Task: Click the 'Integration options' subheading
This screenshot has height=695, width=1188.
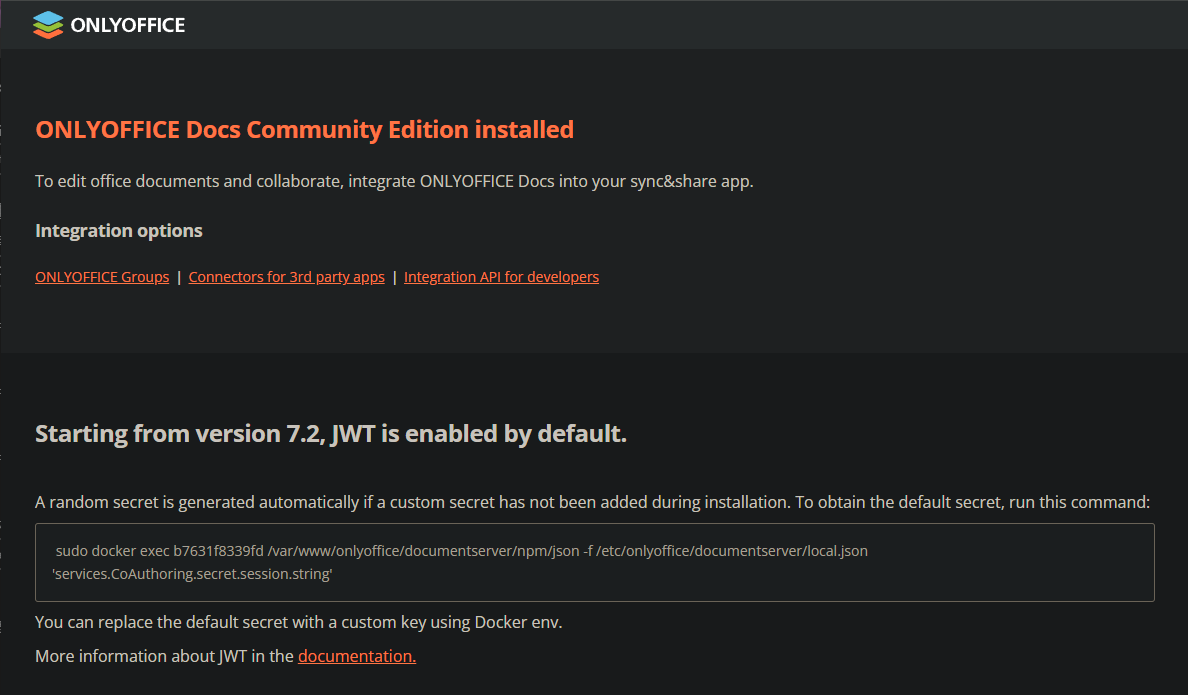Action: (x=119, y=231)
